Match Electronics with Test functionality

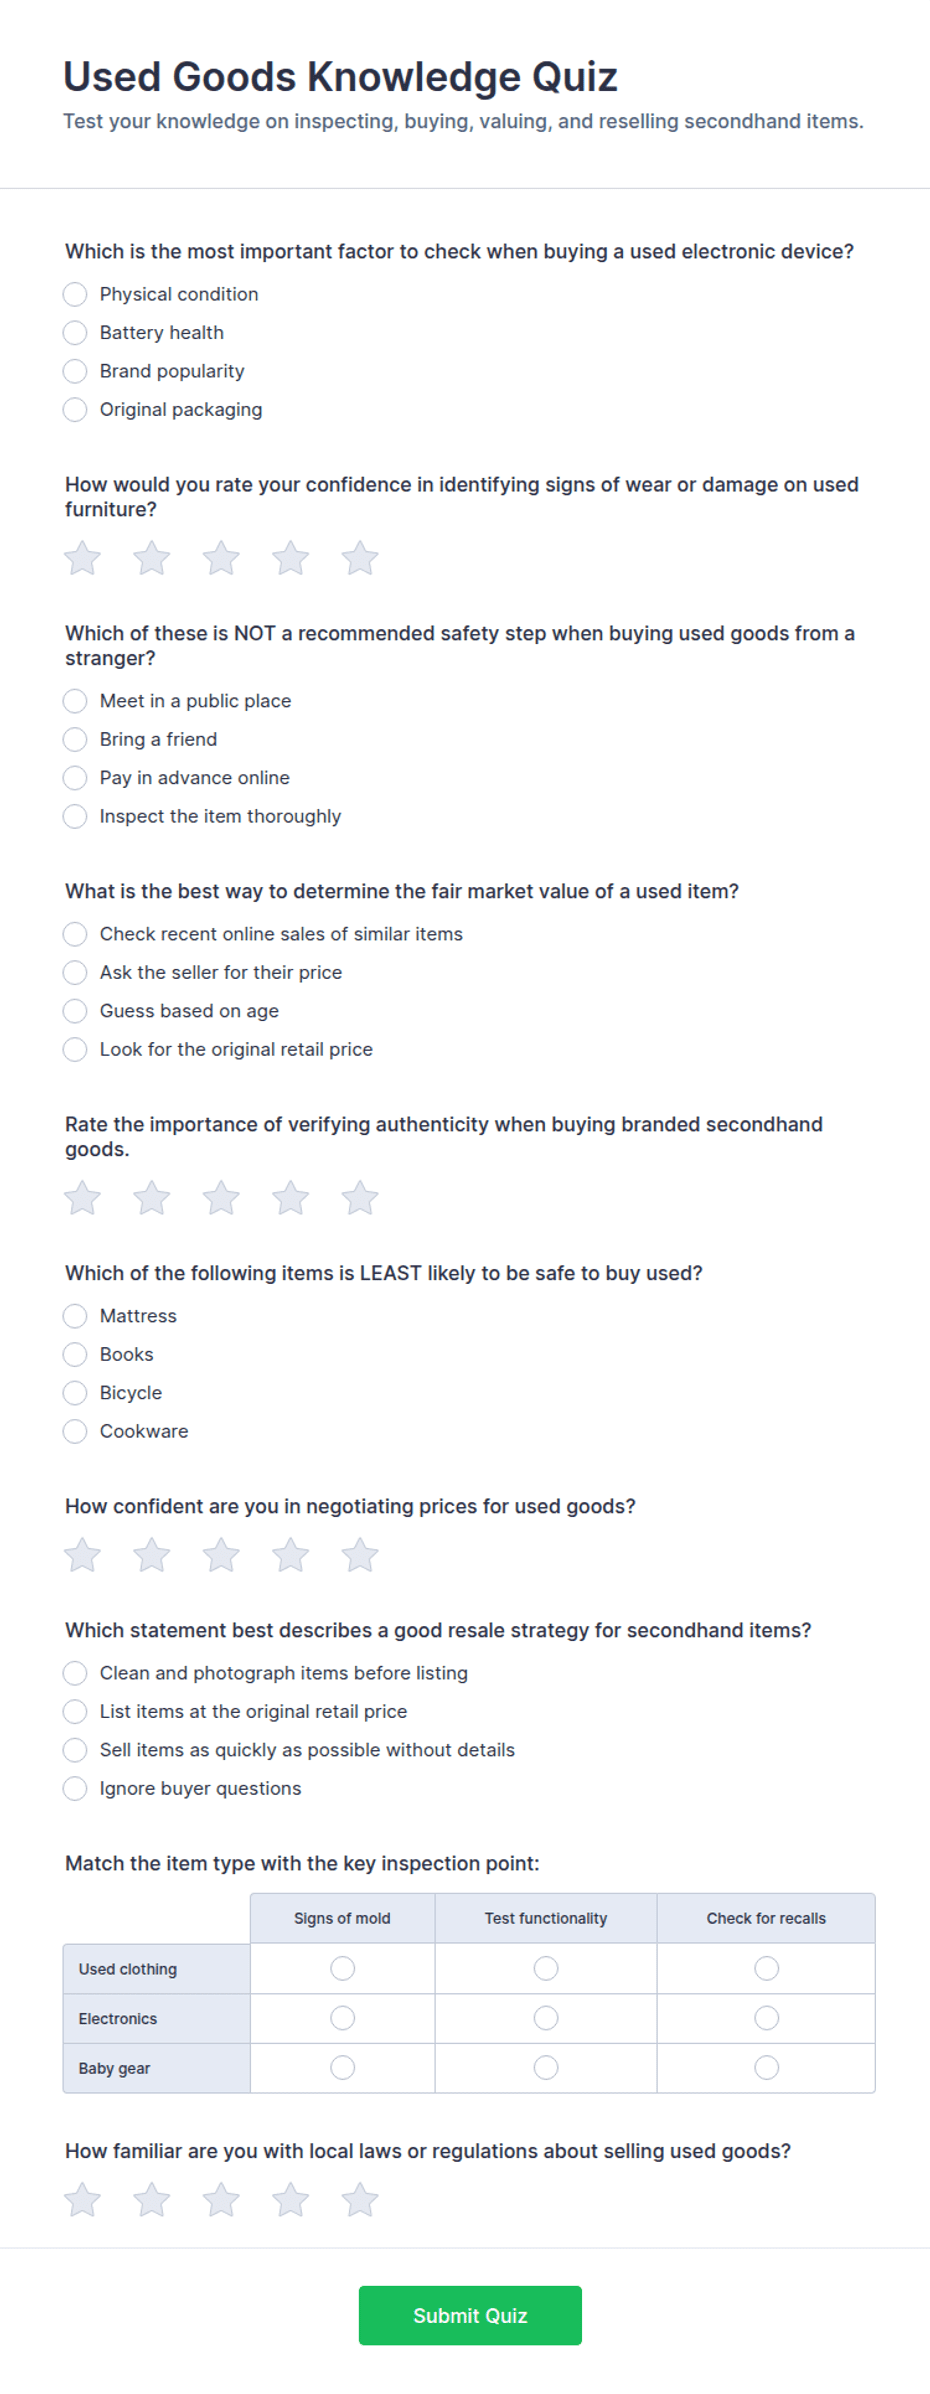[546, 2018]
